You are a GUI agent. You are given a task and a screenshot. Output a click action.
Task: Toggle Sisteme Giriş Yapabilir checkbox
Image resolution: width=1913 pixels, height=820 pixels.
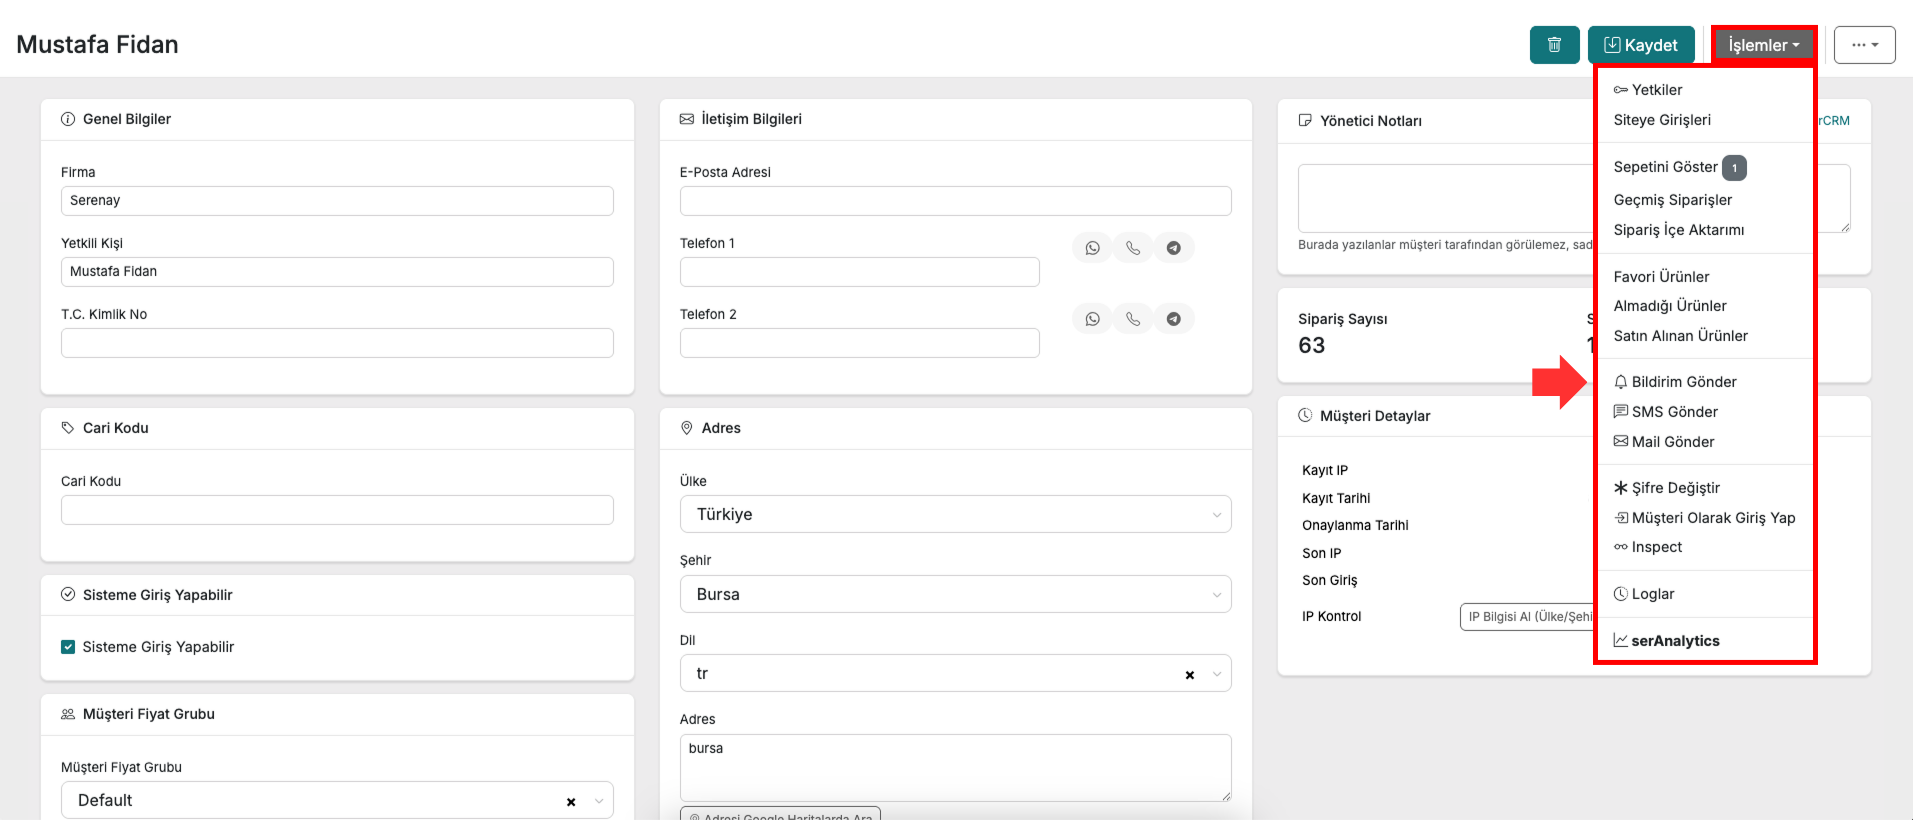tap(68, 647)
